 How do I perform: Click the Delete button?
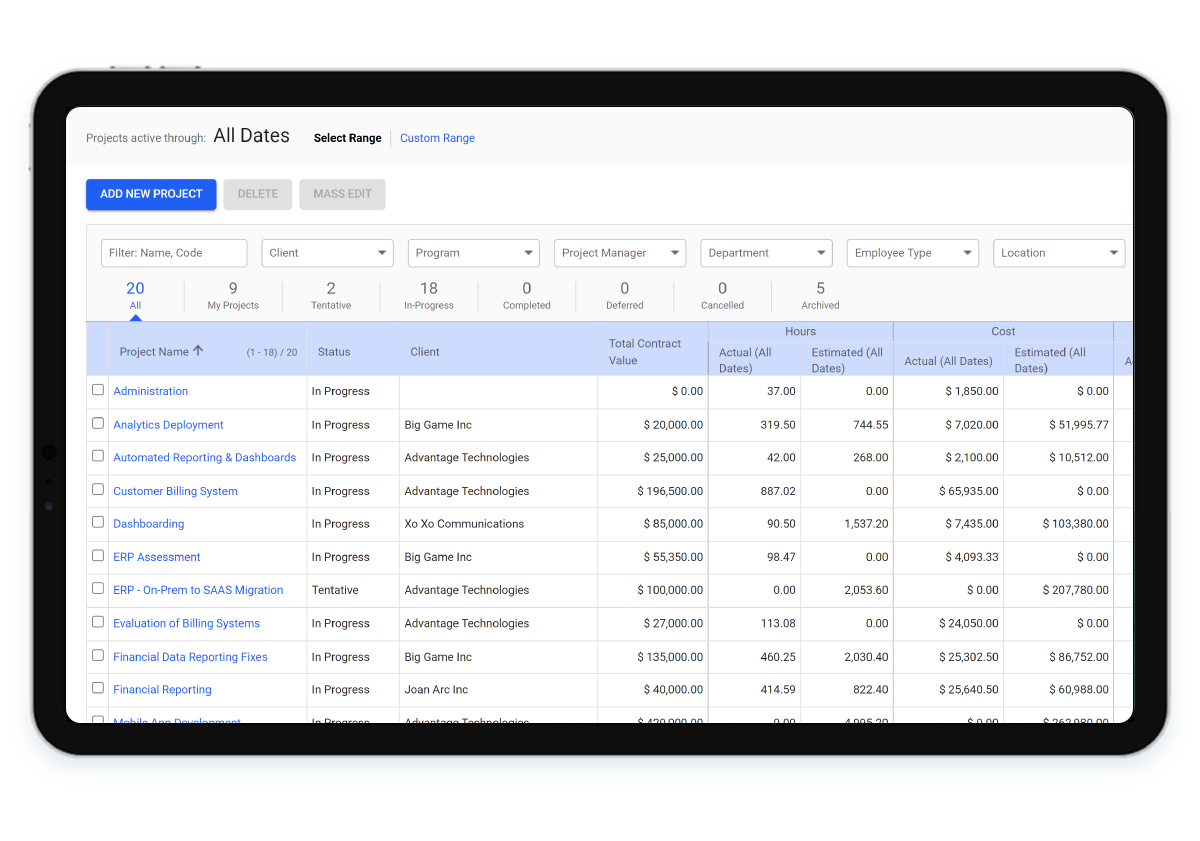click(x=258, y=194)
